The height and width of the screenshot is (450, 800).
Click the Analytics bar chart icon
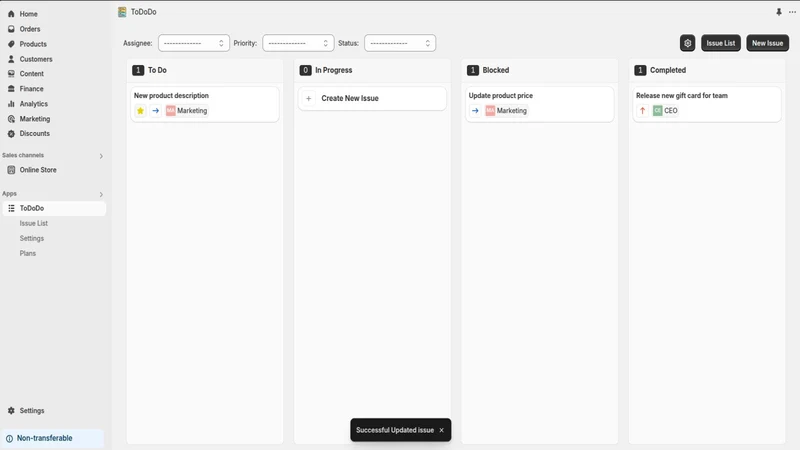pos(11,104)
